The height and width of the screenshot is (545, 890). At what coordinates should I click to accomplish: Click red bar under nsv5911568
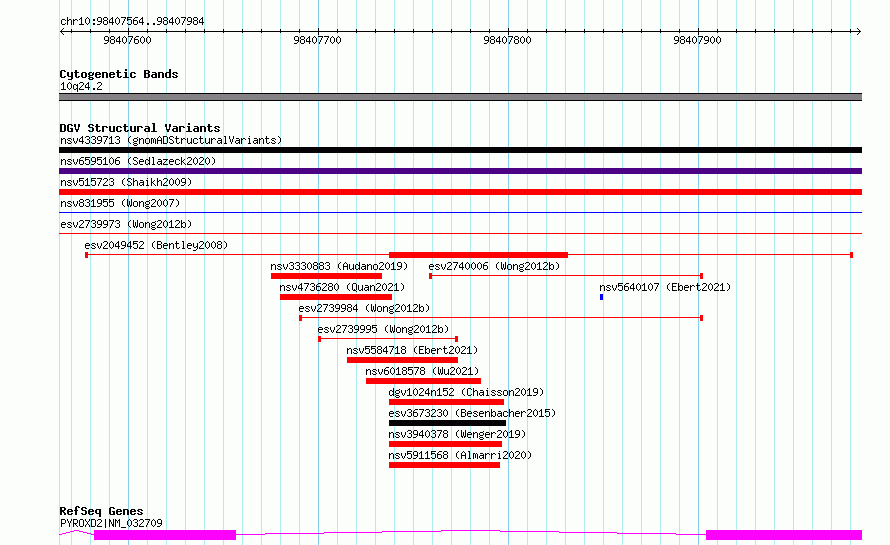point(444,465)
